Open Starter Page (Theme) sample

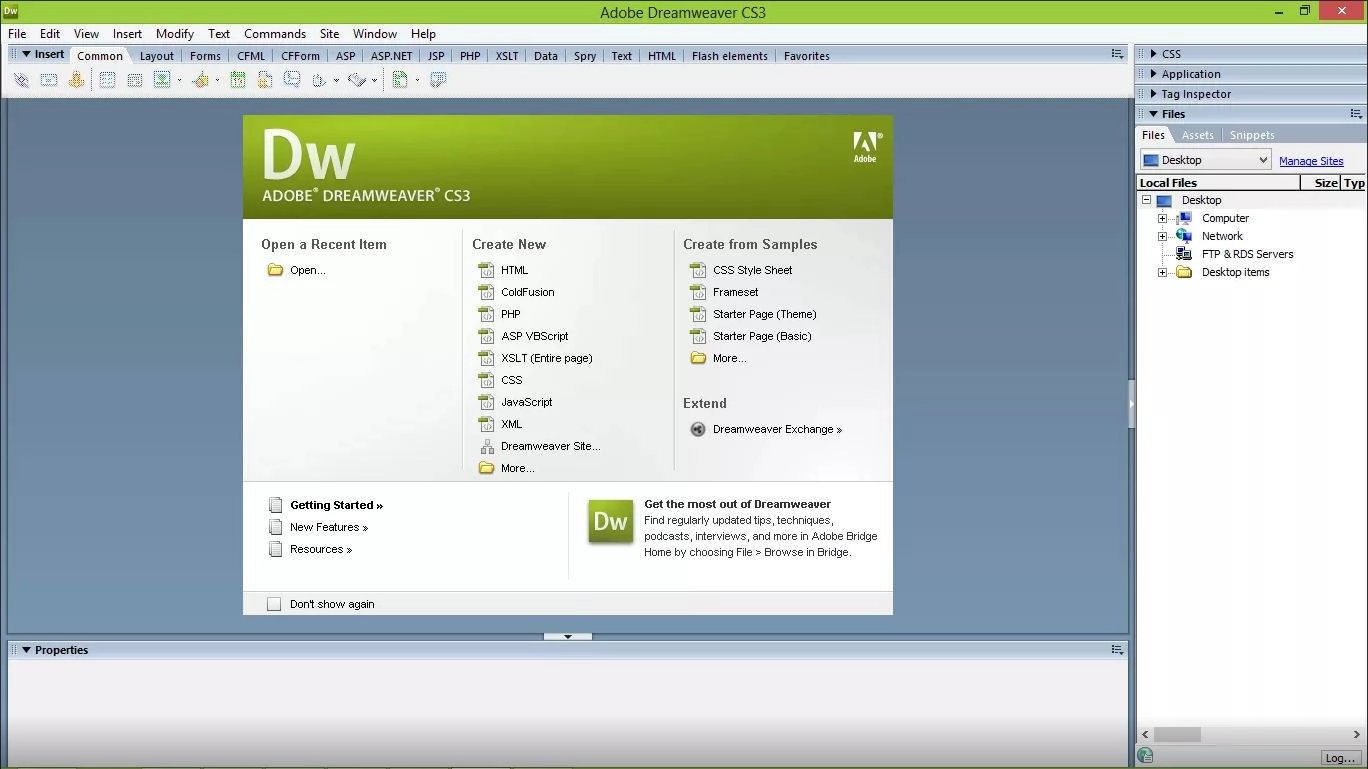coord(764,314)
